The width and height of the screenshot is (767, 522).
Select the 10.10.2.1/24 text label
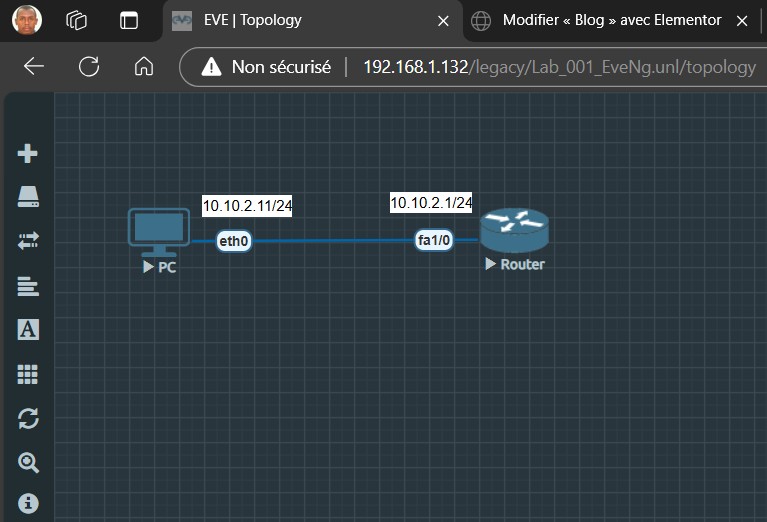click(431, 203)
